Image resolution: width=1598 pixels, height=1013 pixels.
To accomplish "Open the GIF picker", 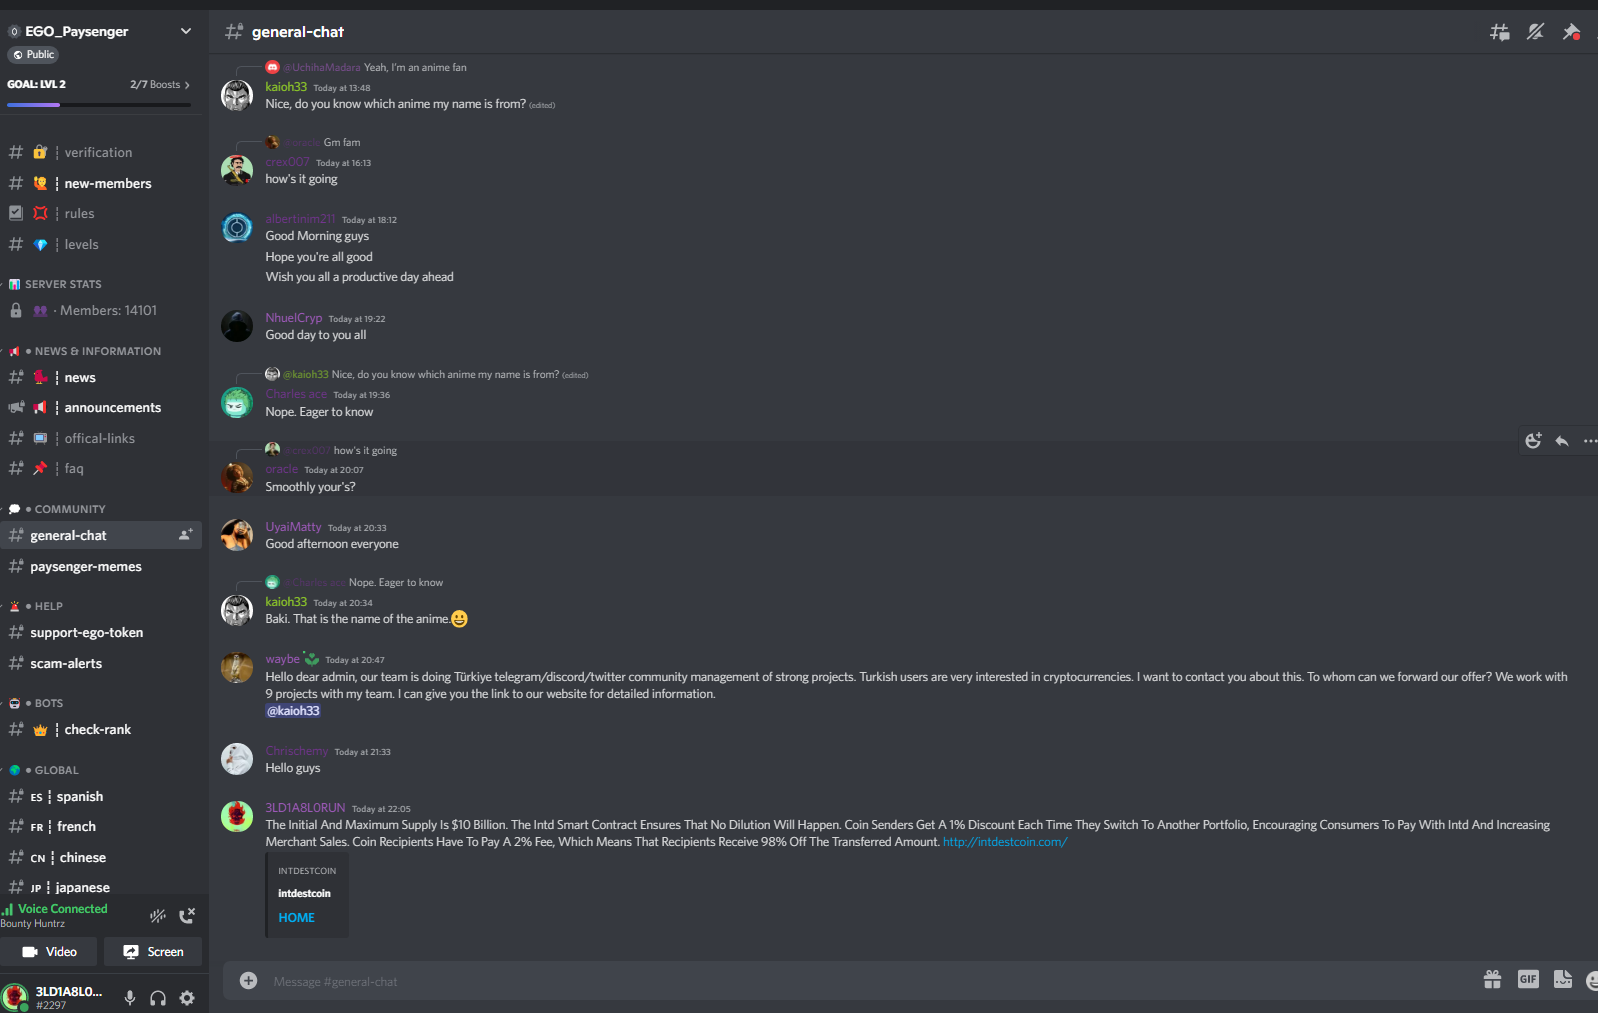I will 1528,980.
